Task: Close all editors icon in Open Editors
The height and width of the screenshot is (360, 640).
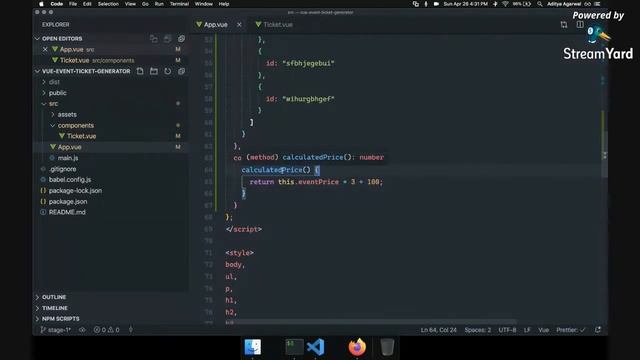Action: 181,38
